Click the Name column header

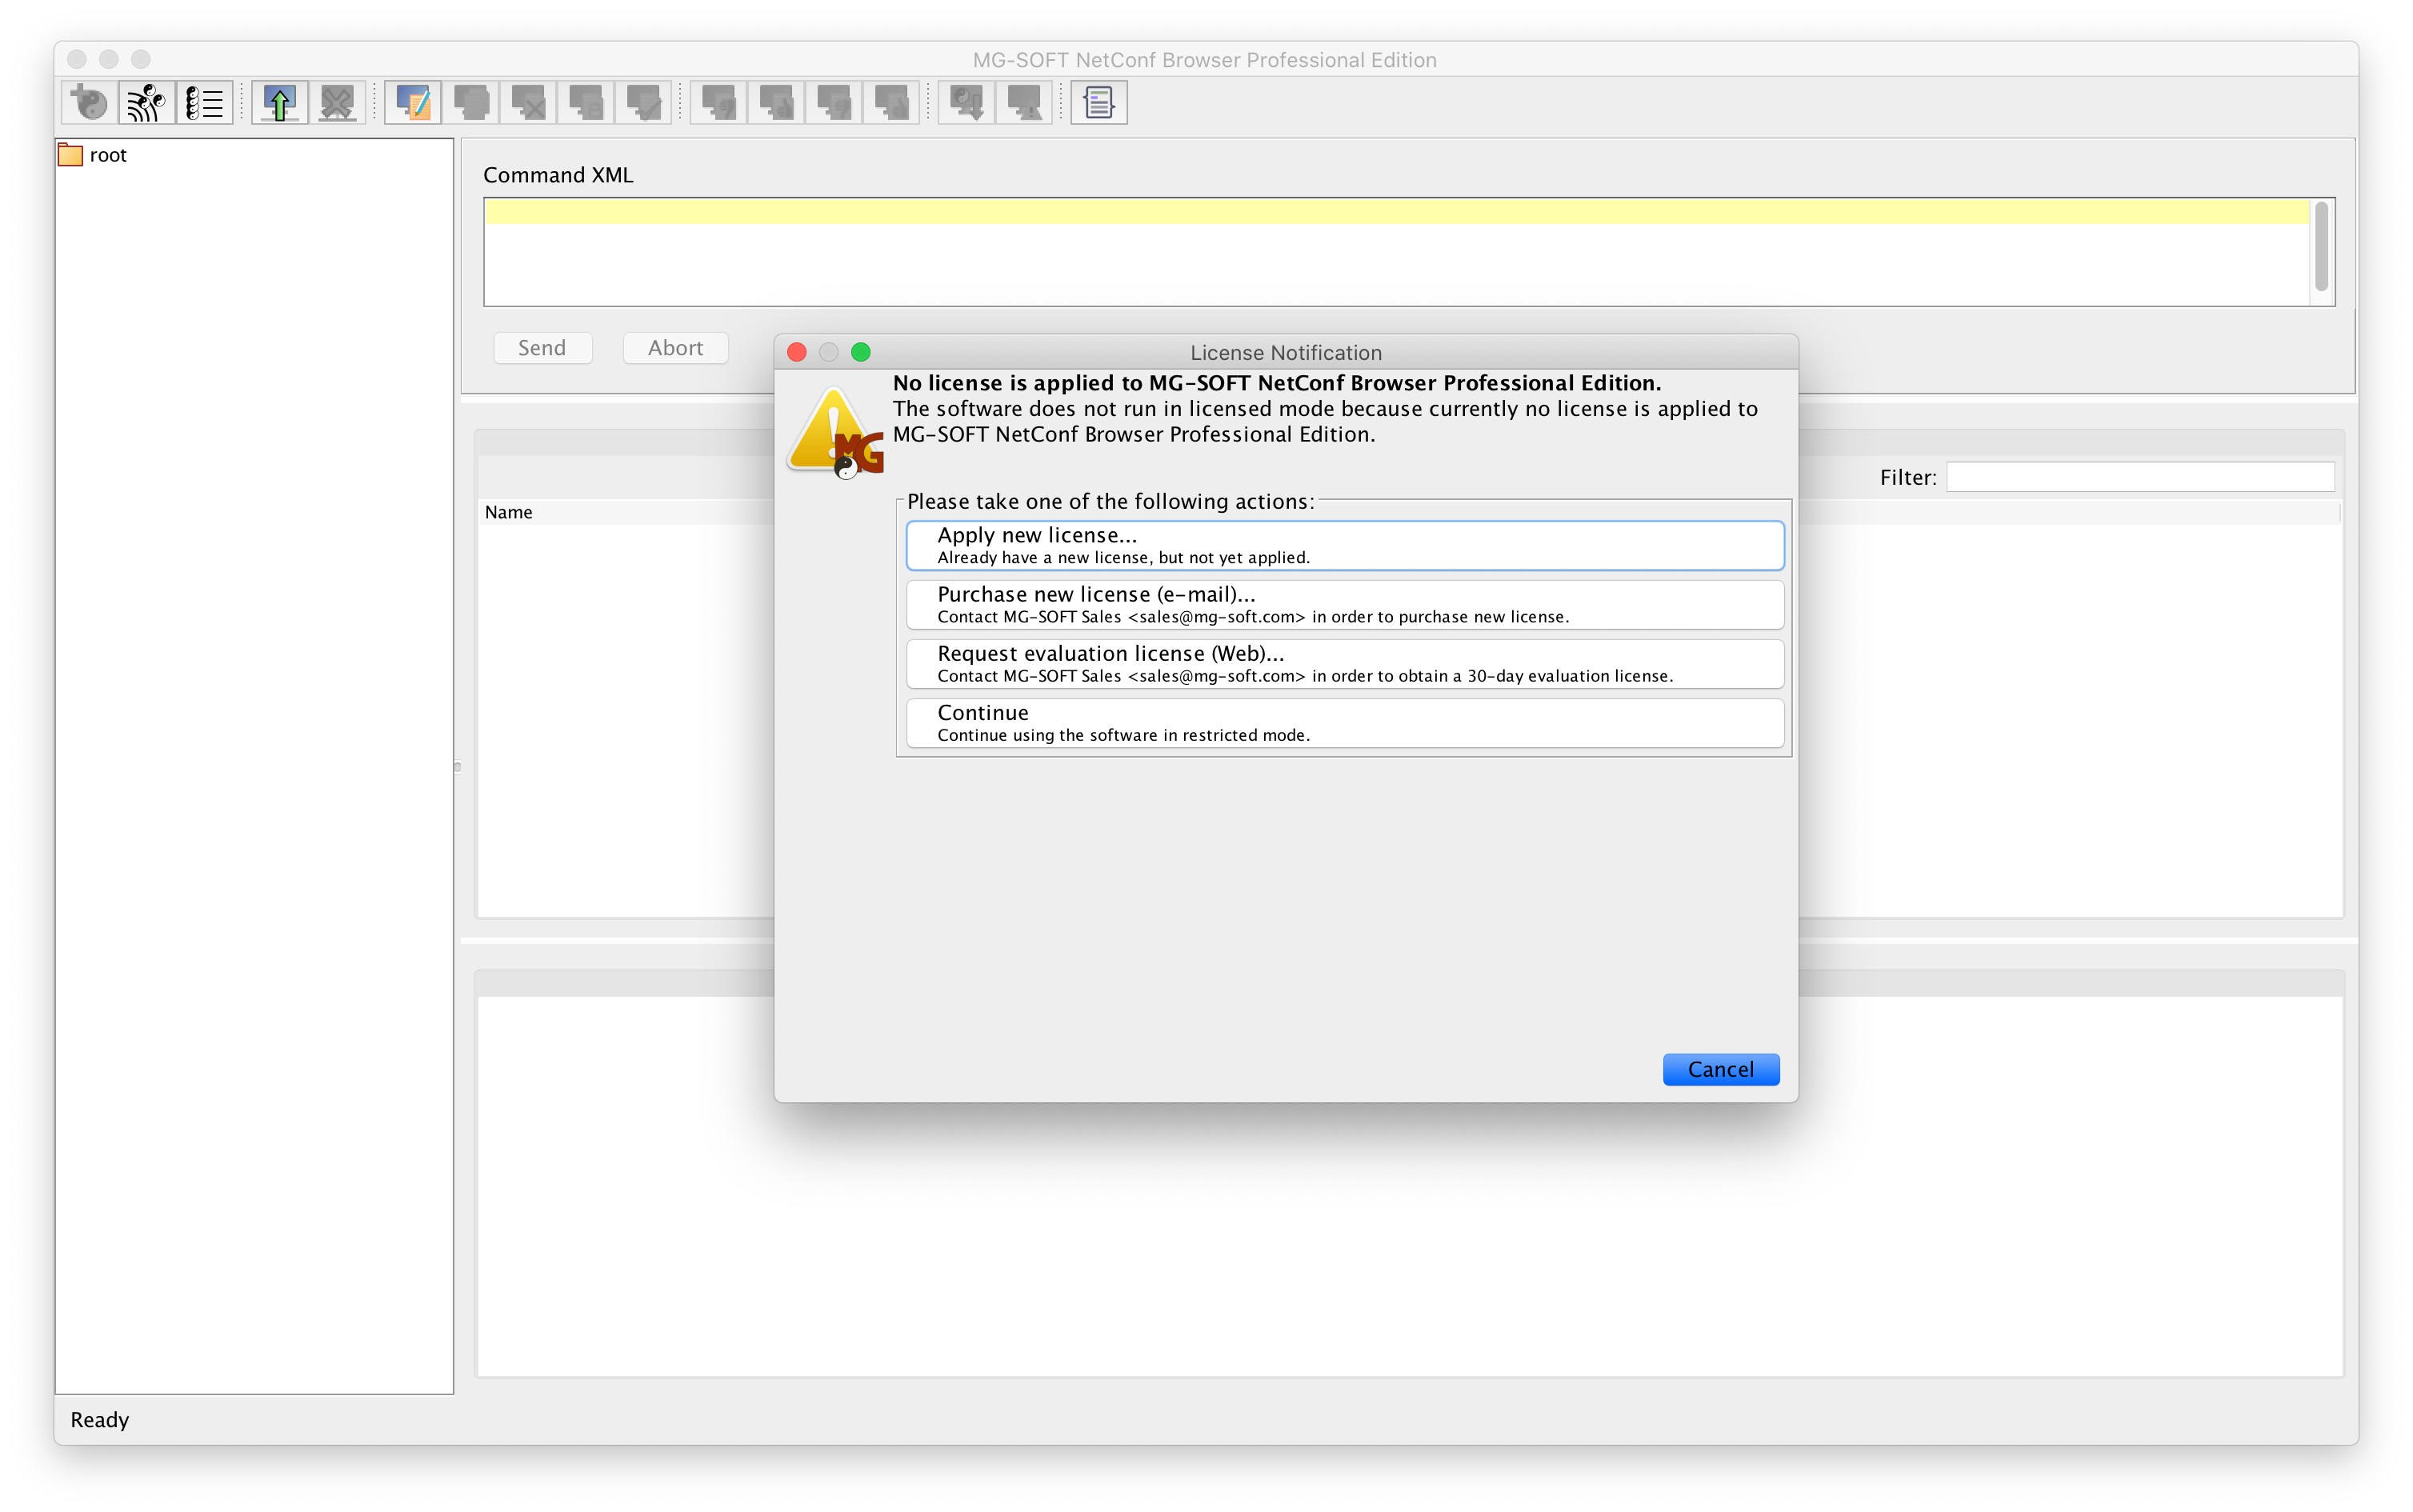click(509, 512)
